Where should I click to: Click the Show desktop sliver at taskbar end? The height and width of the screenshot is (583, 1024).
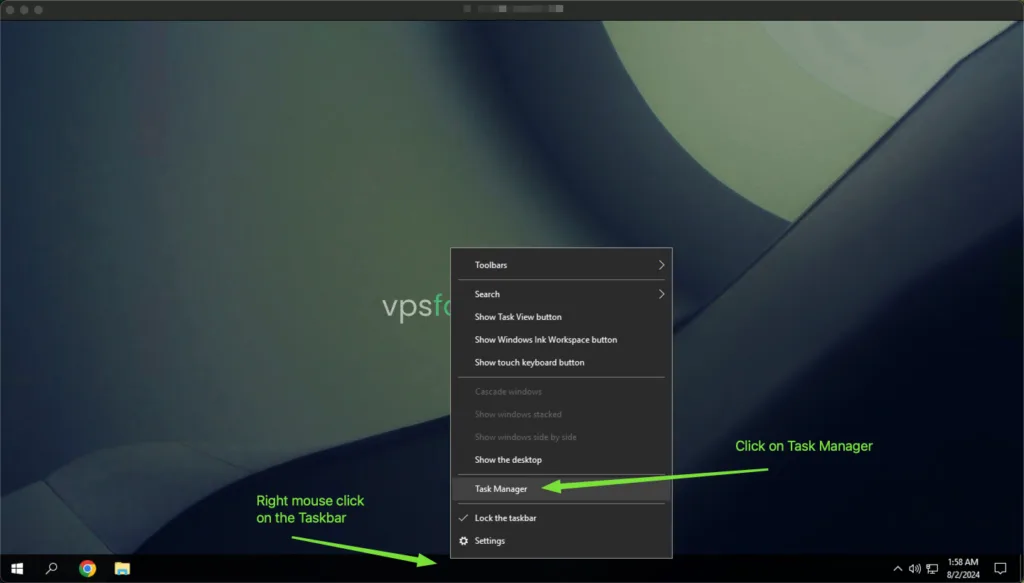click(1021, 568)
